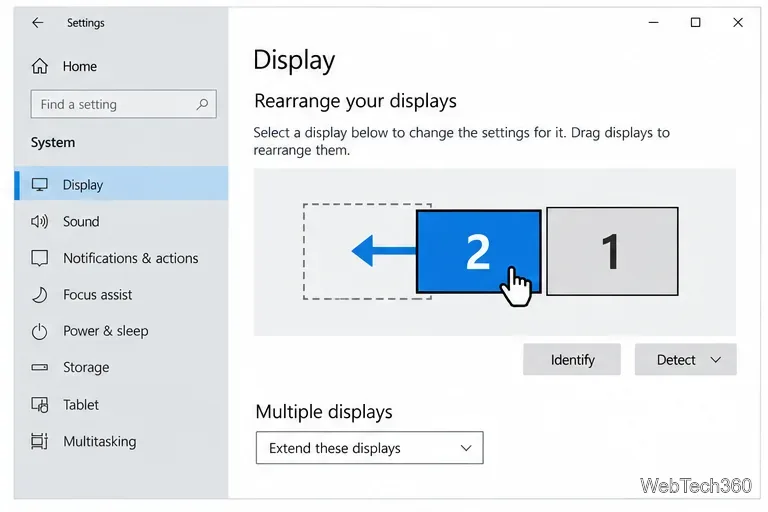Viewport: 768px width, 512px height.
Task: Click the Multitasking icon in sidebar
Action: (x=40, y=441)
